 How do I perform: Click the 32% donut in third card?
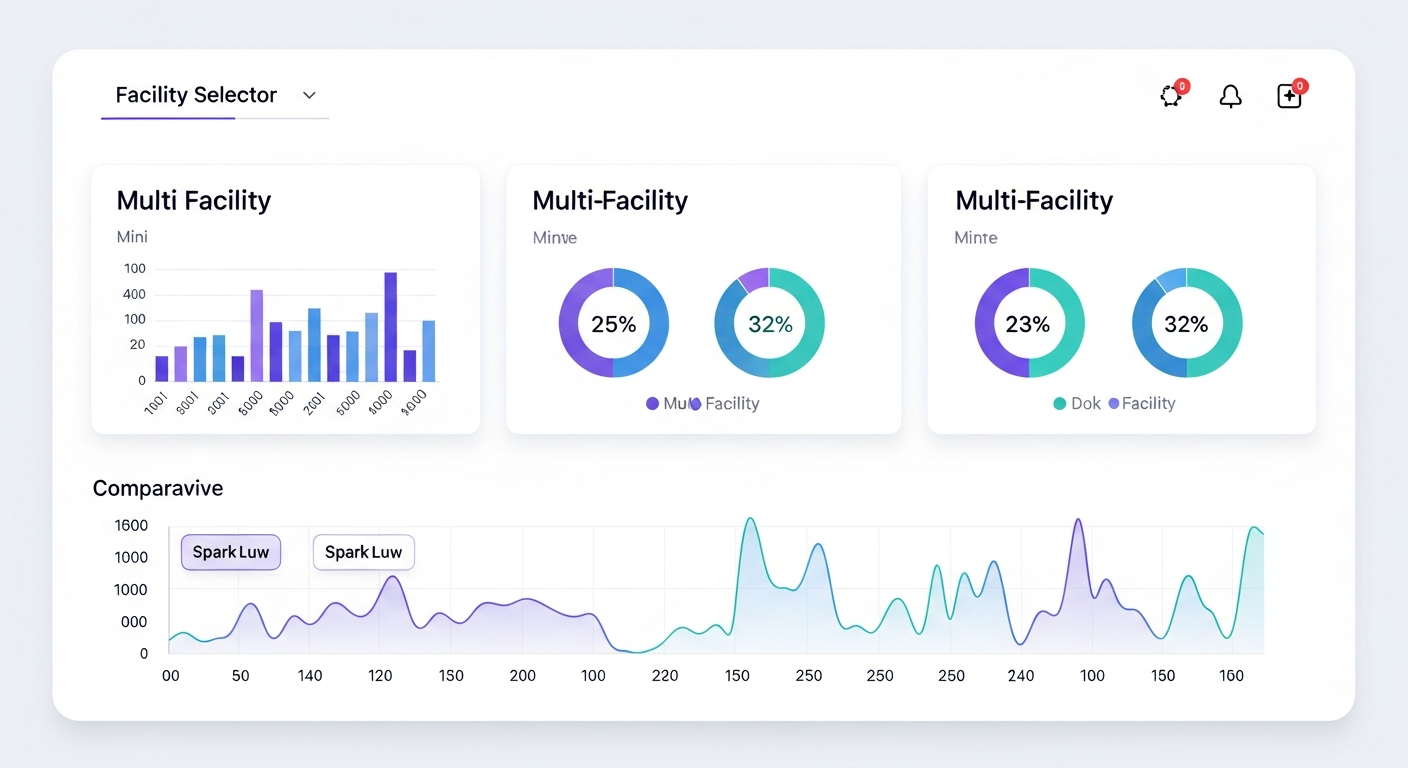click(1186, 323)
